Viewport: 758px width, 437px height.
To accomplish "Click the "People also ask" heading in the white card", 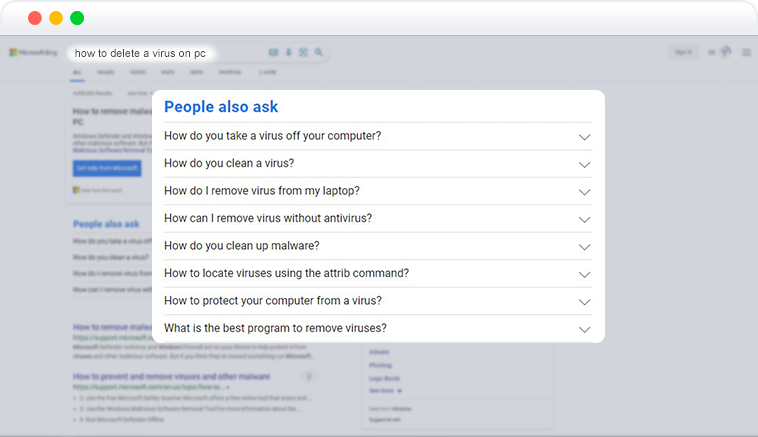I will pos(221,107).
